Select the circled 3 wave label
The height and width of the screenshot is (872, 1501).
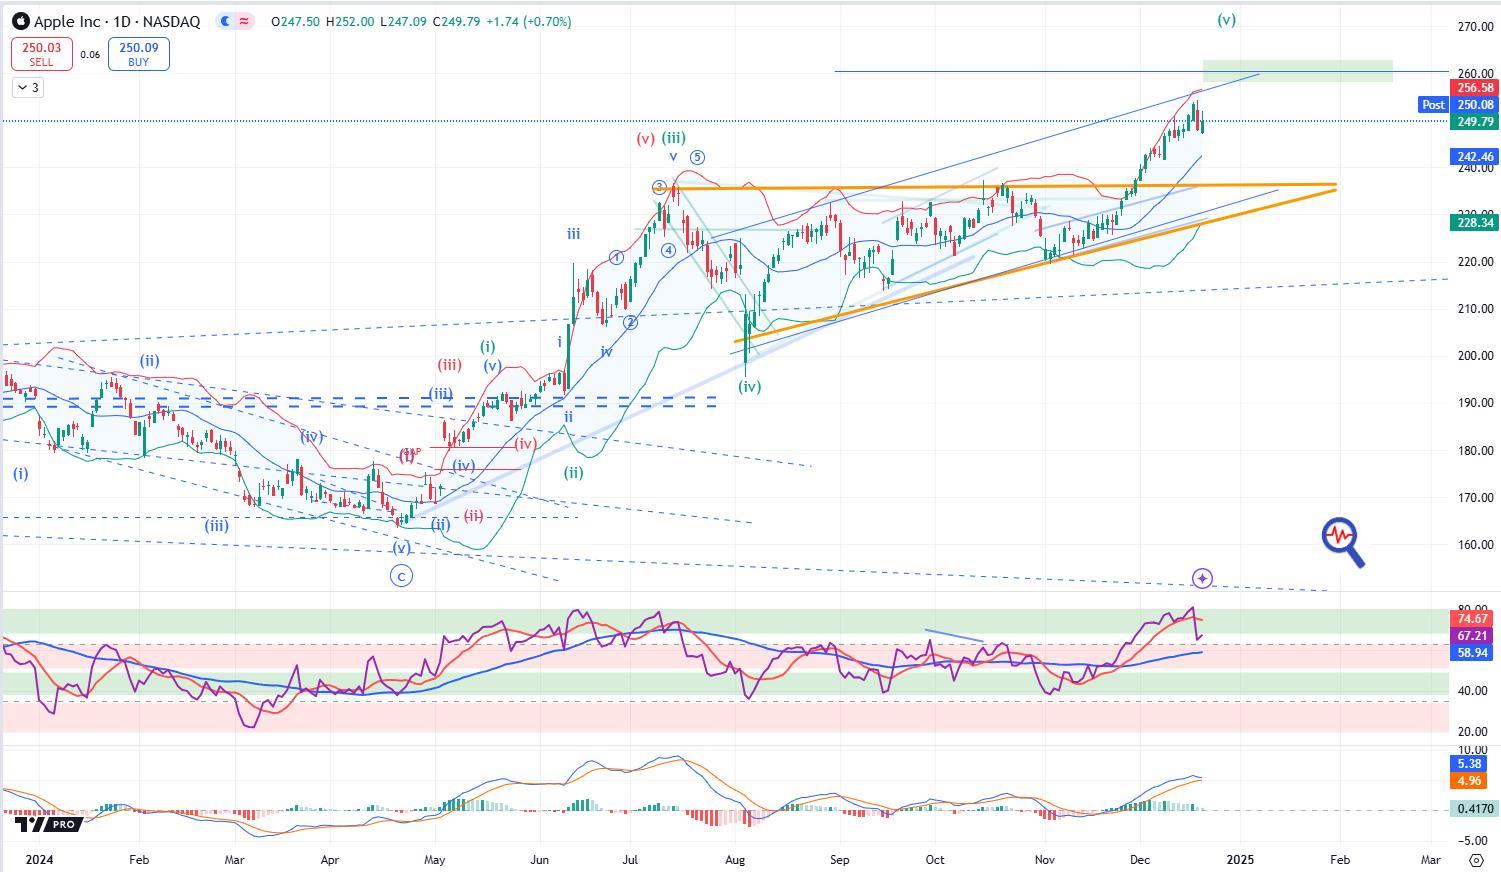tap(659, 187)
